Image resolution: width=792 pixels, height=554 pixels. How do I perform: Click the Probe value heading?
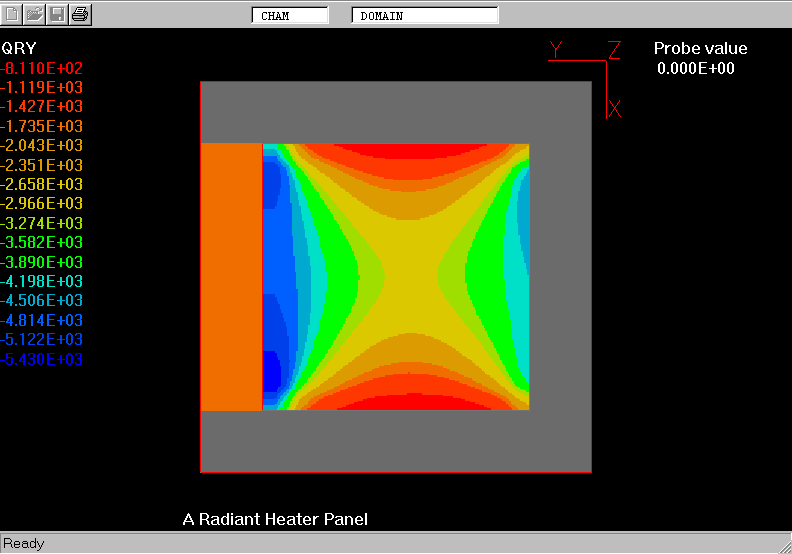tap(700, 48)
